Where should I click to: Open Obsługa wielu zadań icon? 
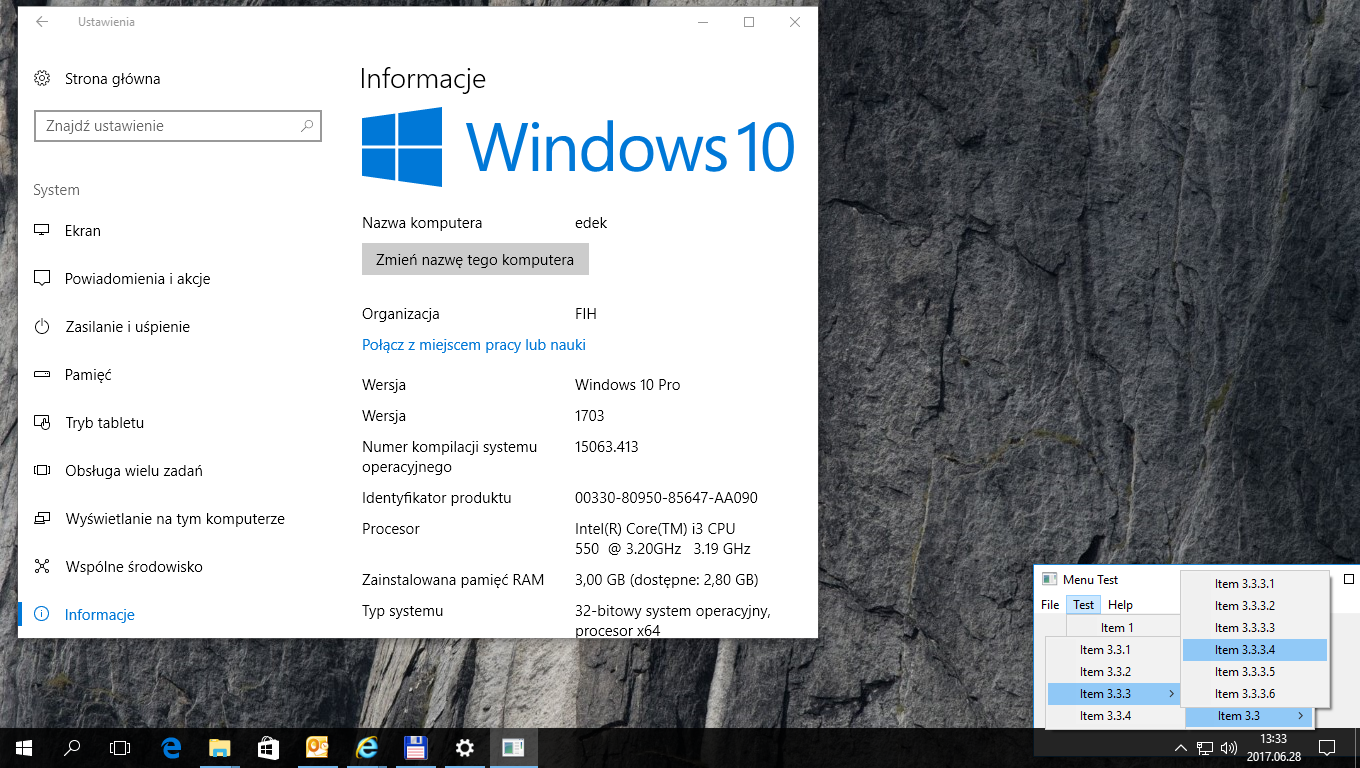42,470
